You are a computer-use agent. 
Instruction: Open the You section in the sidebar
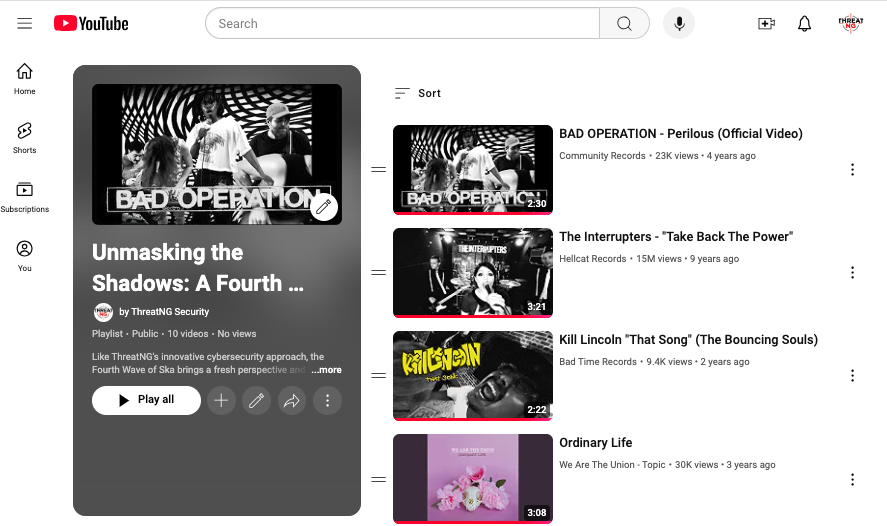coord(24,256)
